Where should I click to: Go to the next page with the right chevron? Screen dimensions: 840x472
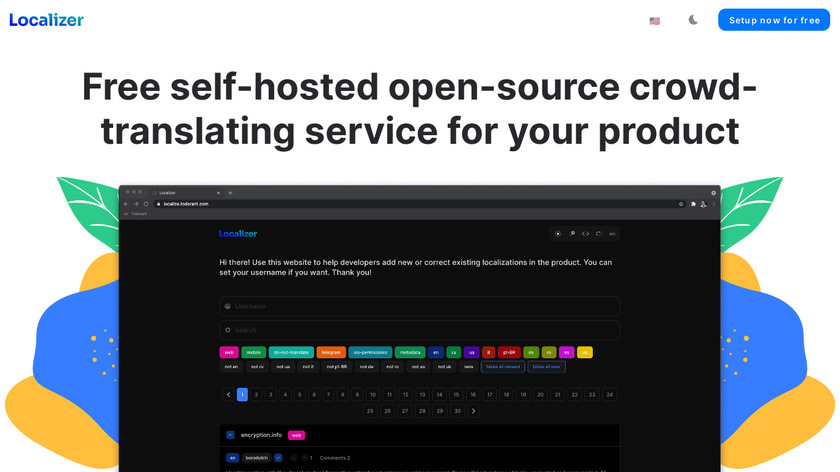[473, 411]
